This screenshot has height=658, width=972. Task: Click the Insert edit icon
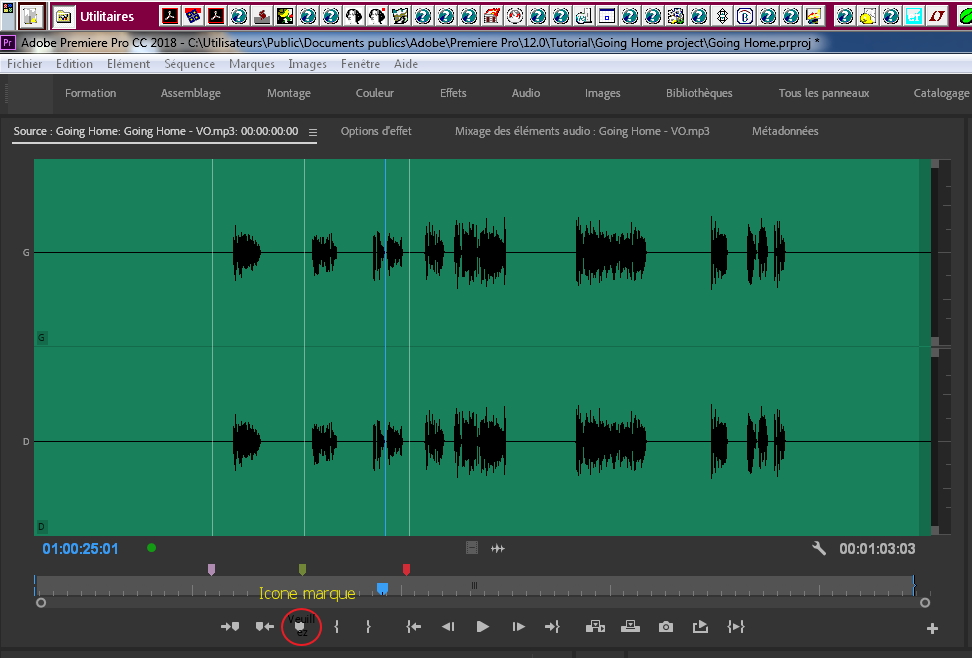(x=596, y=627)
